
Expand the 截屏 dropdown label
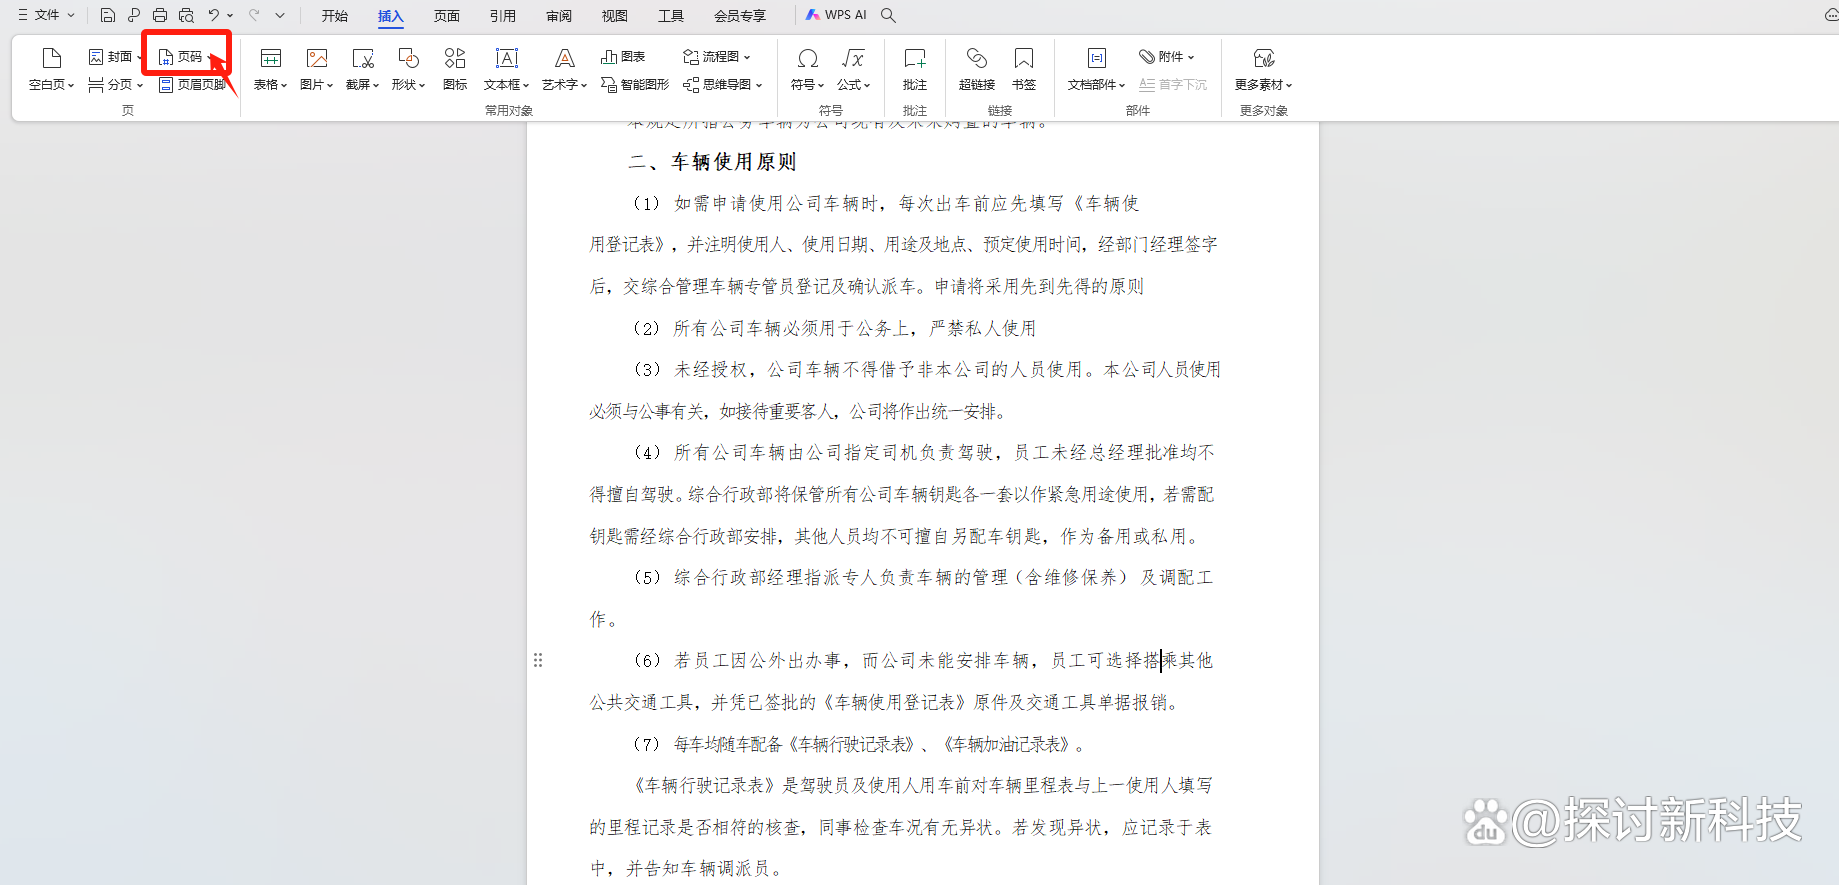(x=363, y=85)
